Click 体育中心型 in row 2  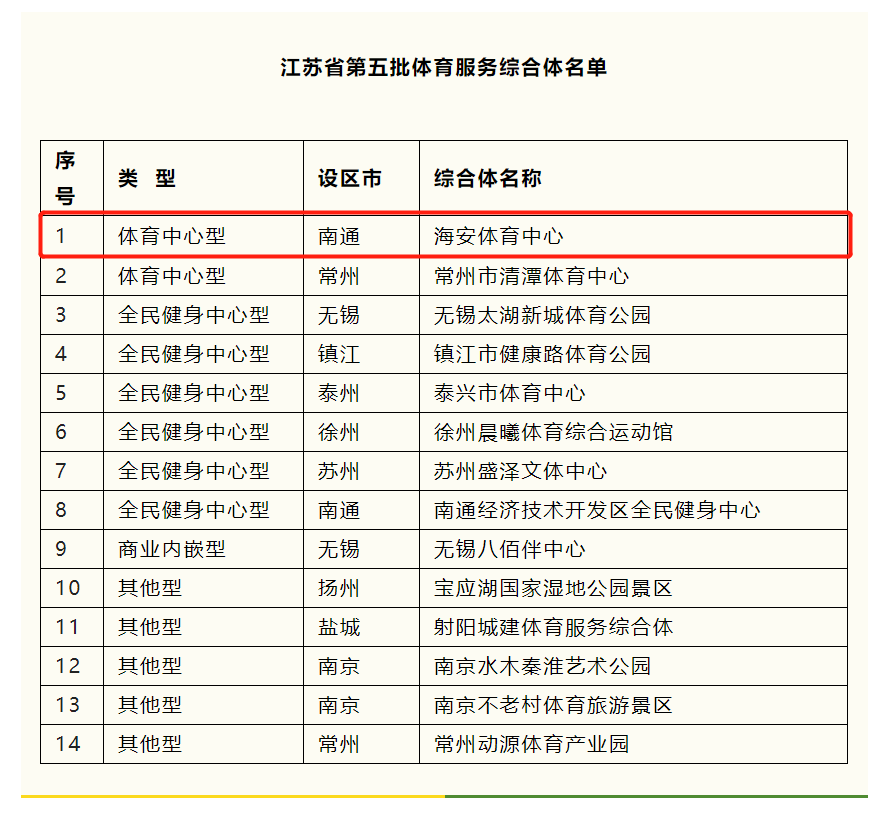(x=171, y=276)
